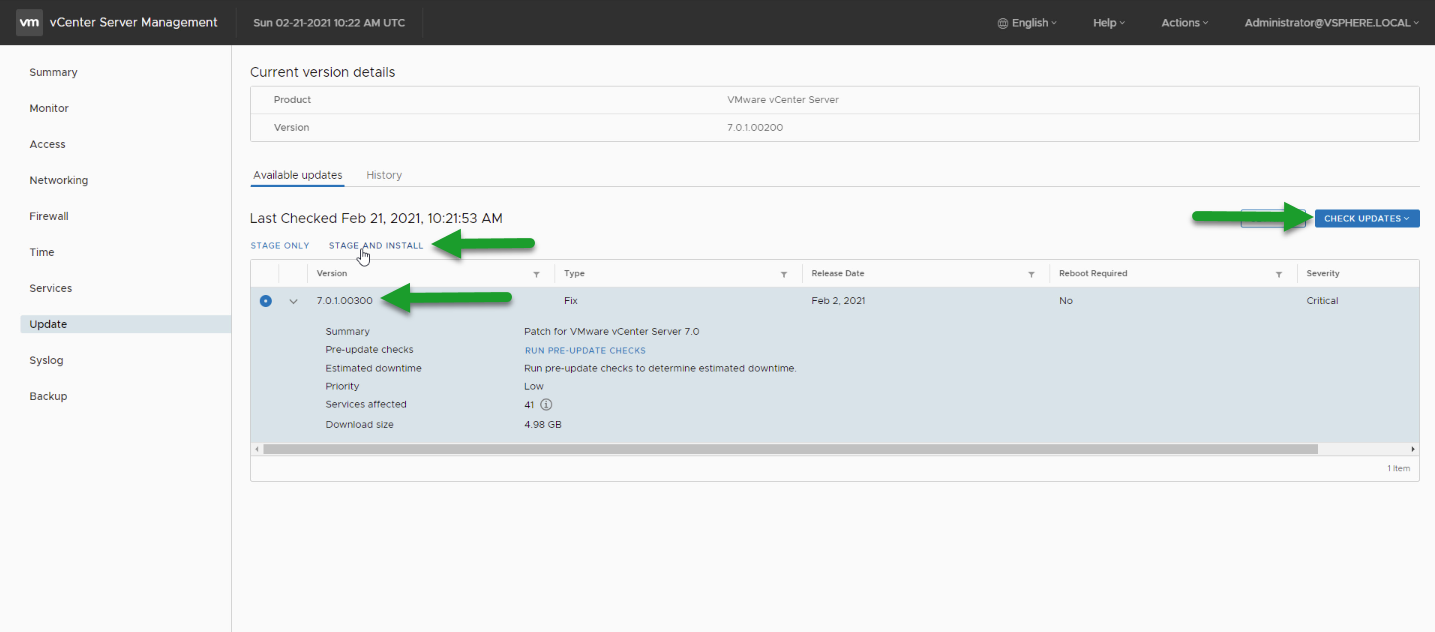The height and width of the screenshot is (632, 1435).
Task: Collapse the 7.0.1.00300 row details chevron
Action: [x=293, y=301]
